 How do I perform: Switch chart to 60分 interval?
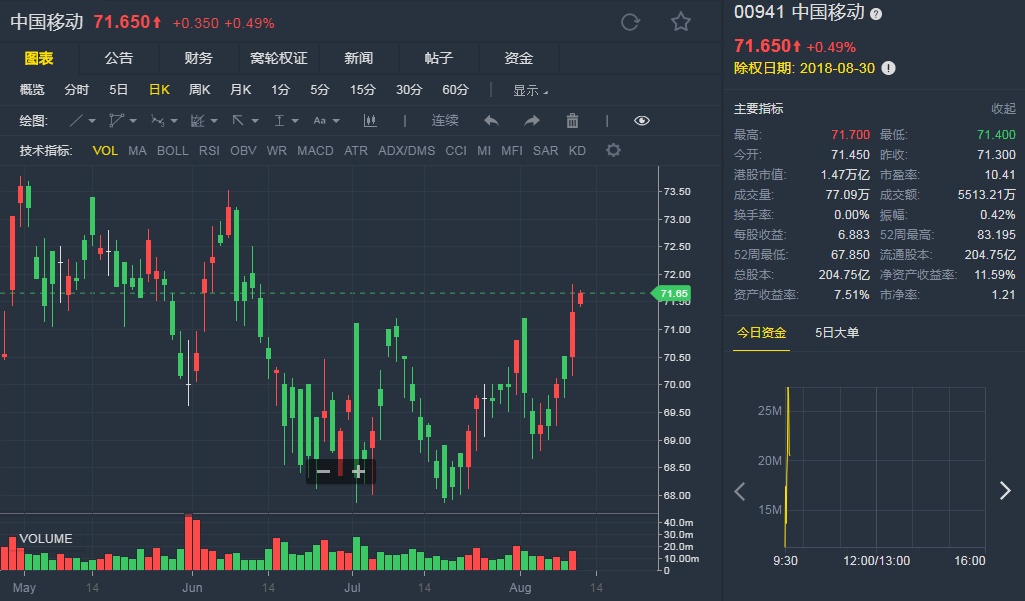coord(456,90)
